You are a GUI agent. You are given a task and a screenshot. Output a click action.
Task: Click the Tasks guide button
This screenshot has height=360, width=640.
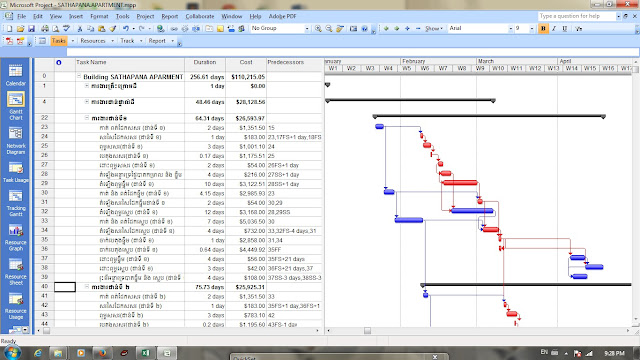(x=59, y=41)
